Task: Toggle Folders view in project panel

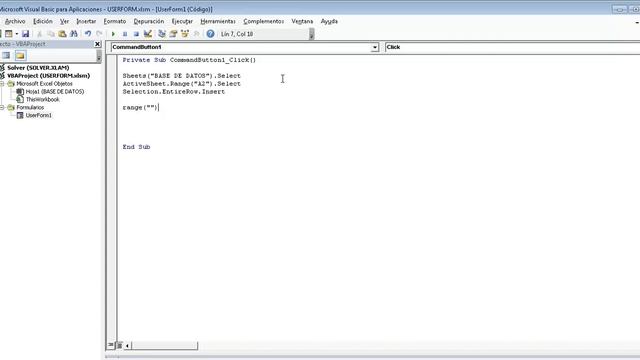Action: 20,56
